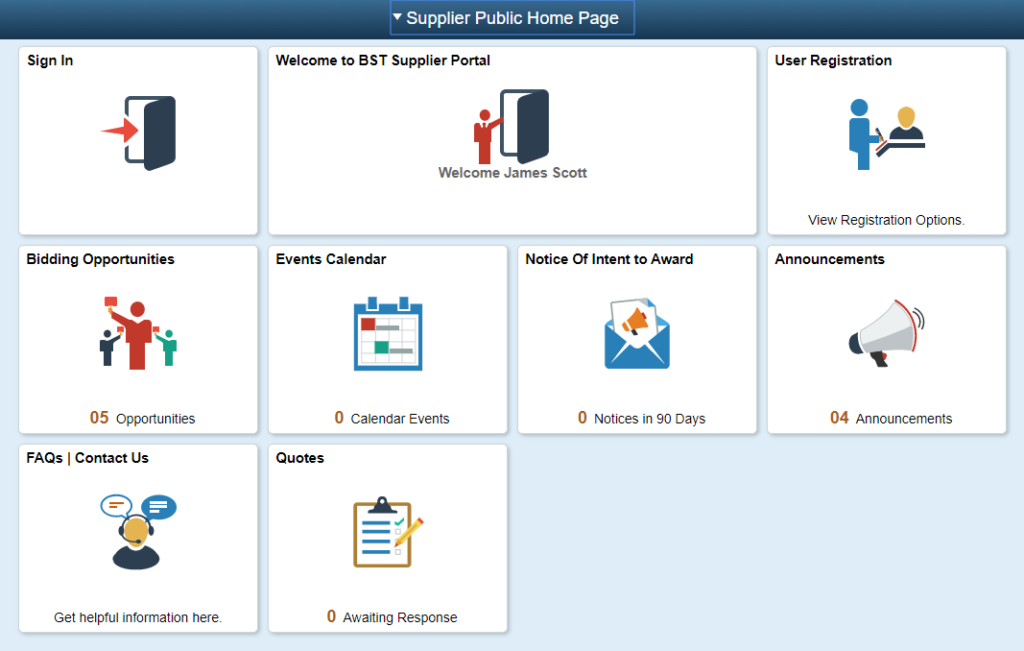Image resolution: width=1024 pixels, height=651 pixels.
Task: Click the Events Calendar tile header
Action: (x=330, y=258)
